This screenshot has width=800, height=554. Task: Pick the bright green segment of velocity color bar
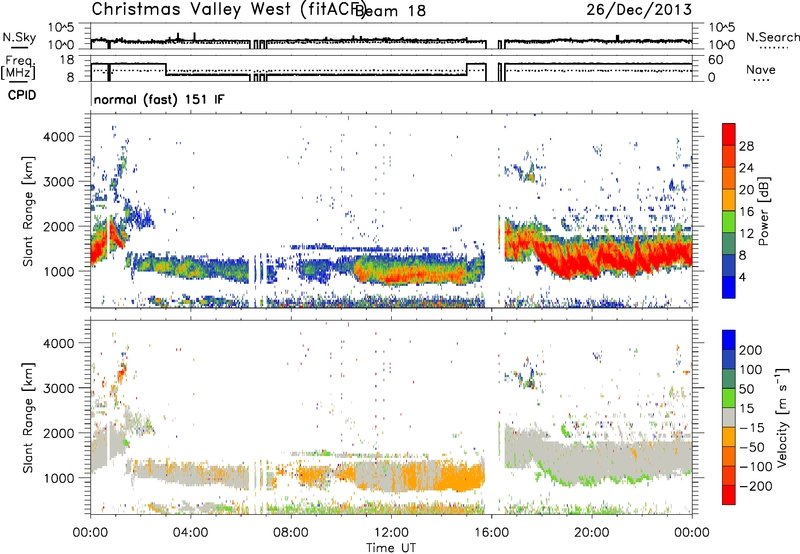point(729,398)
